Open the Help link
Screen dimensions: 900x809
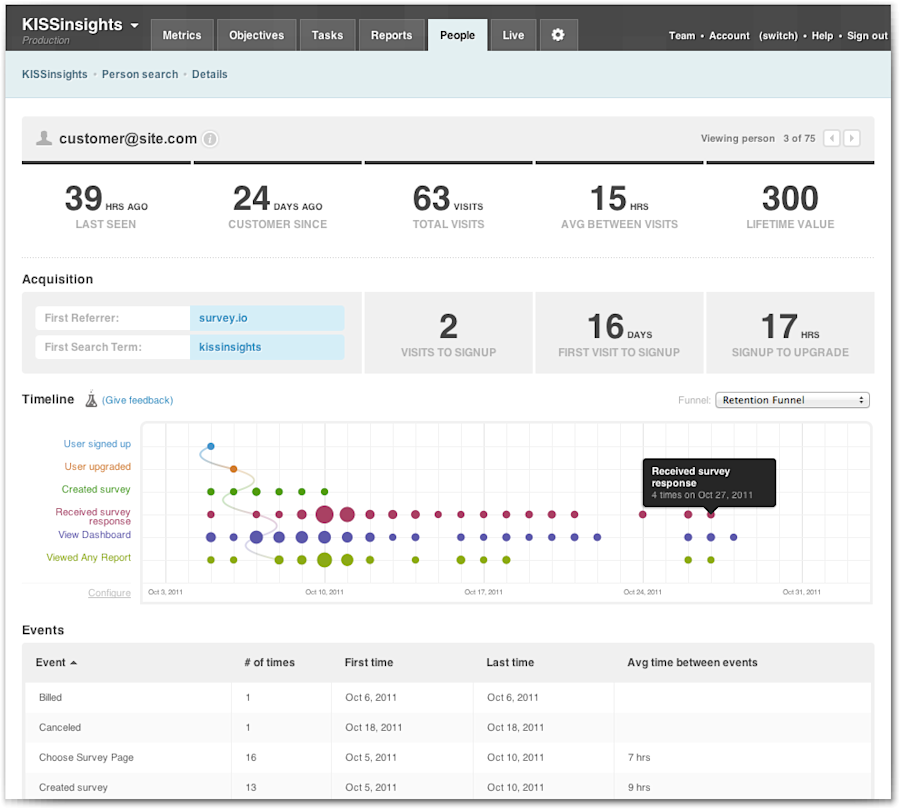(822, 36)
